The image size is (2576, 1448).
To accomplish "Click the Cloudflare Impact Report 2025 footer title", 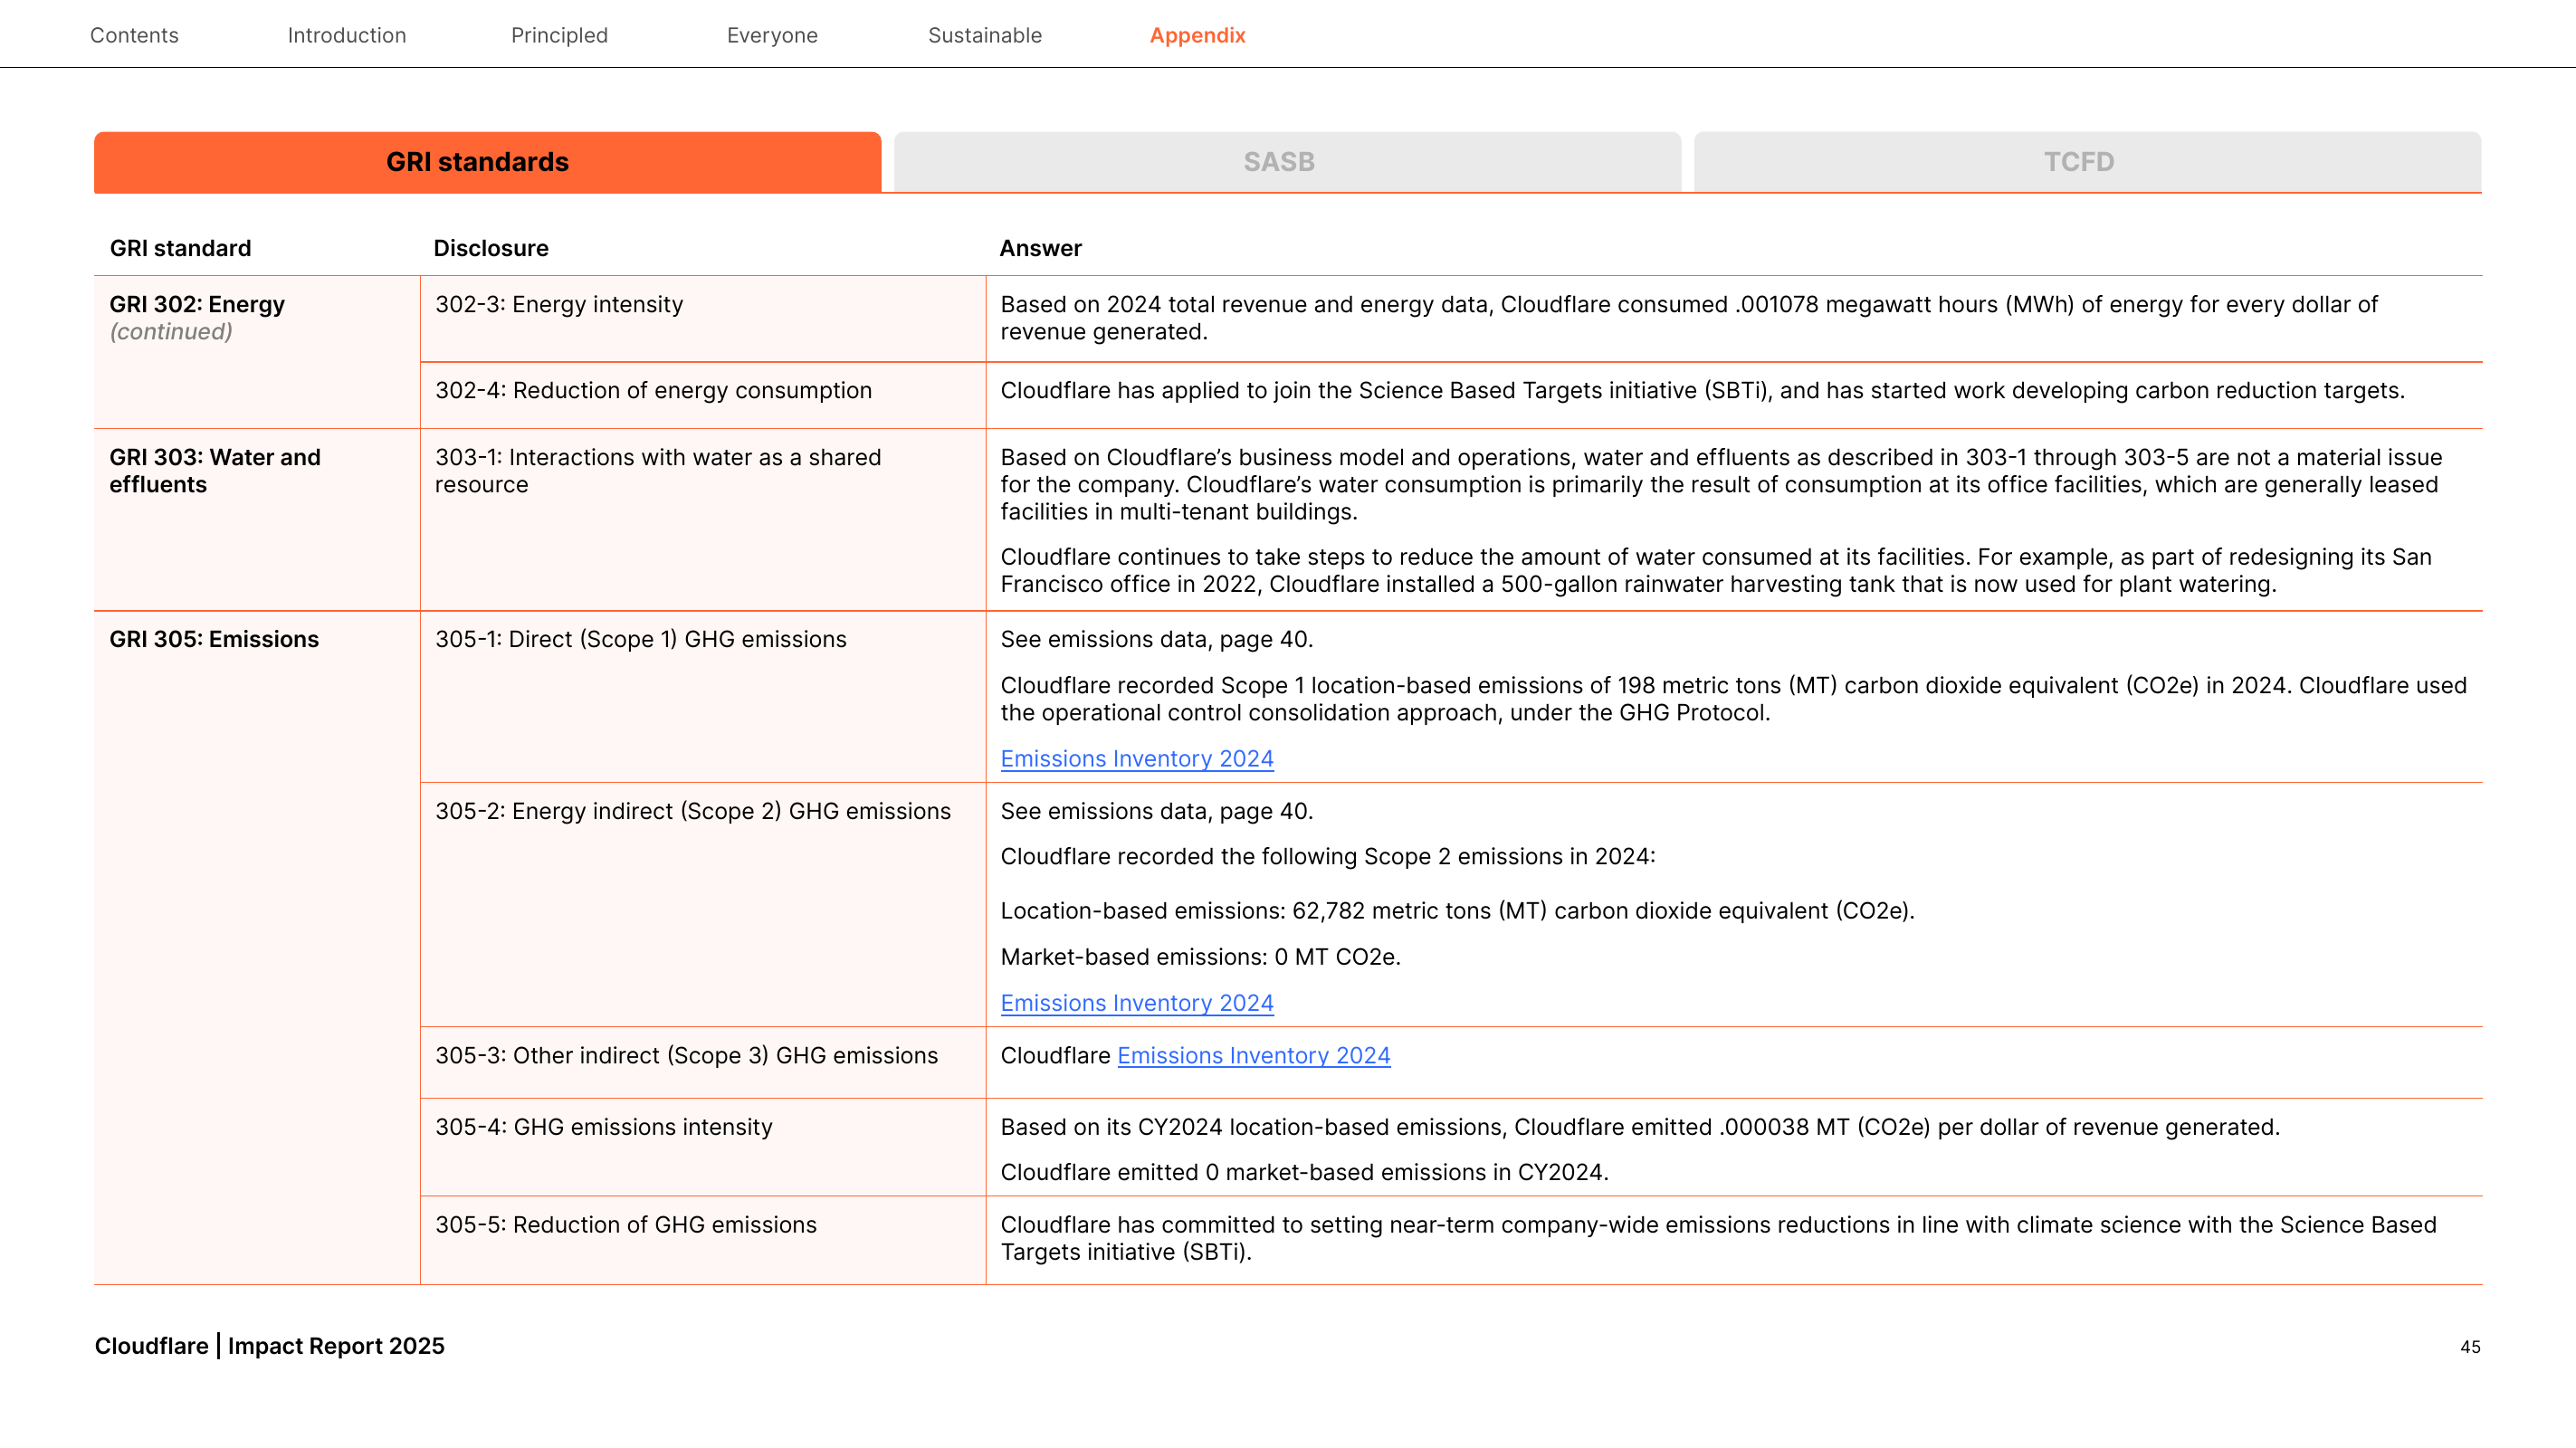I will (270, 1346).
